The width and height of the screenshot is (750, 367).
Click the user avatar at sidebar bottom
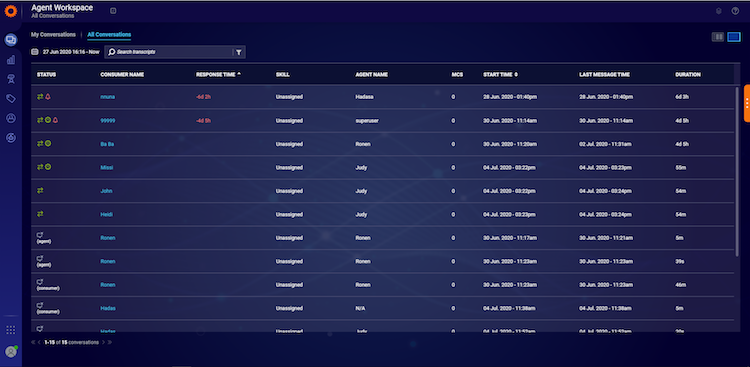pos(11,351)
